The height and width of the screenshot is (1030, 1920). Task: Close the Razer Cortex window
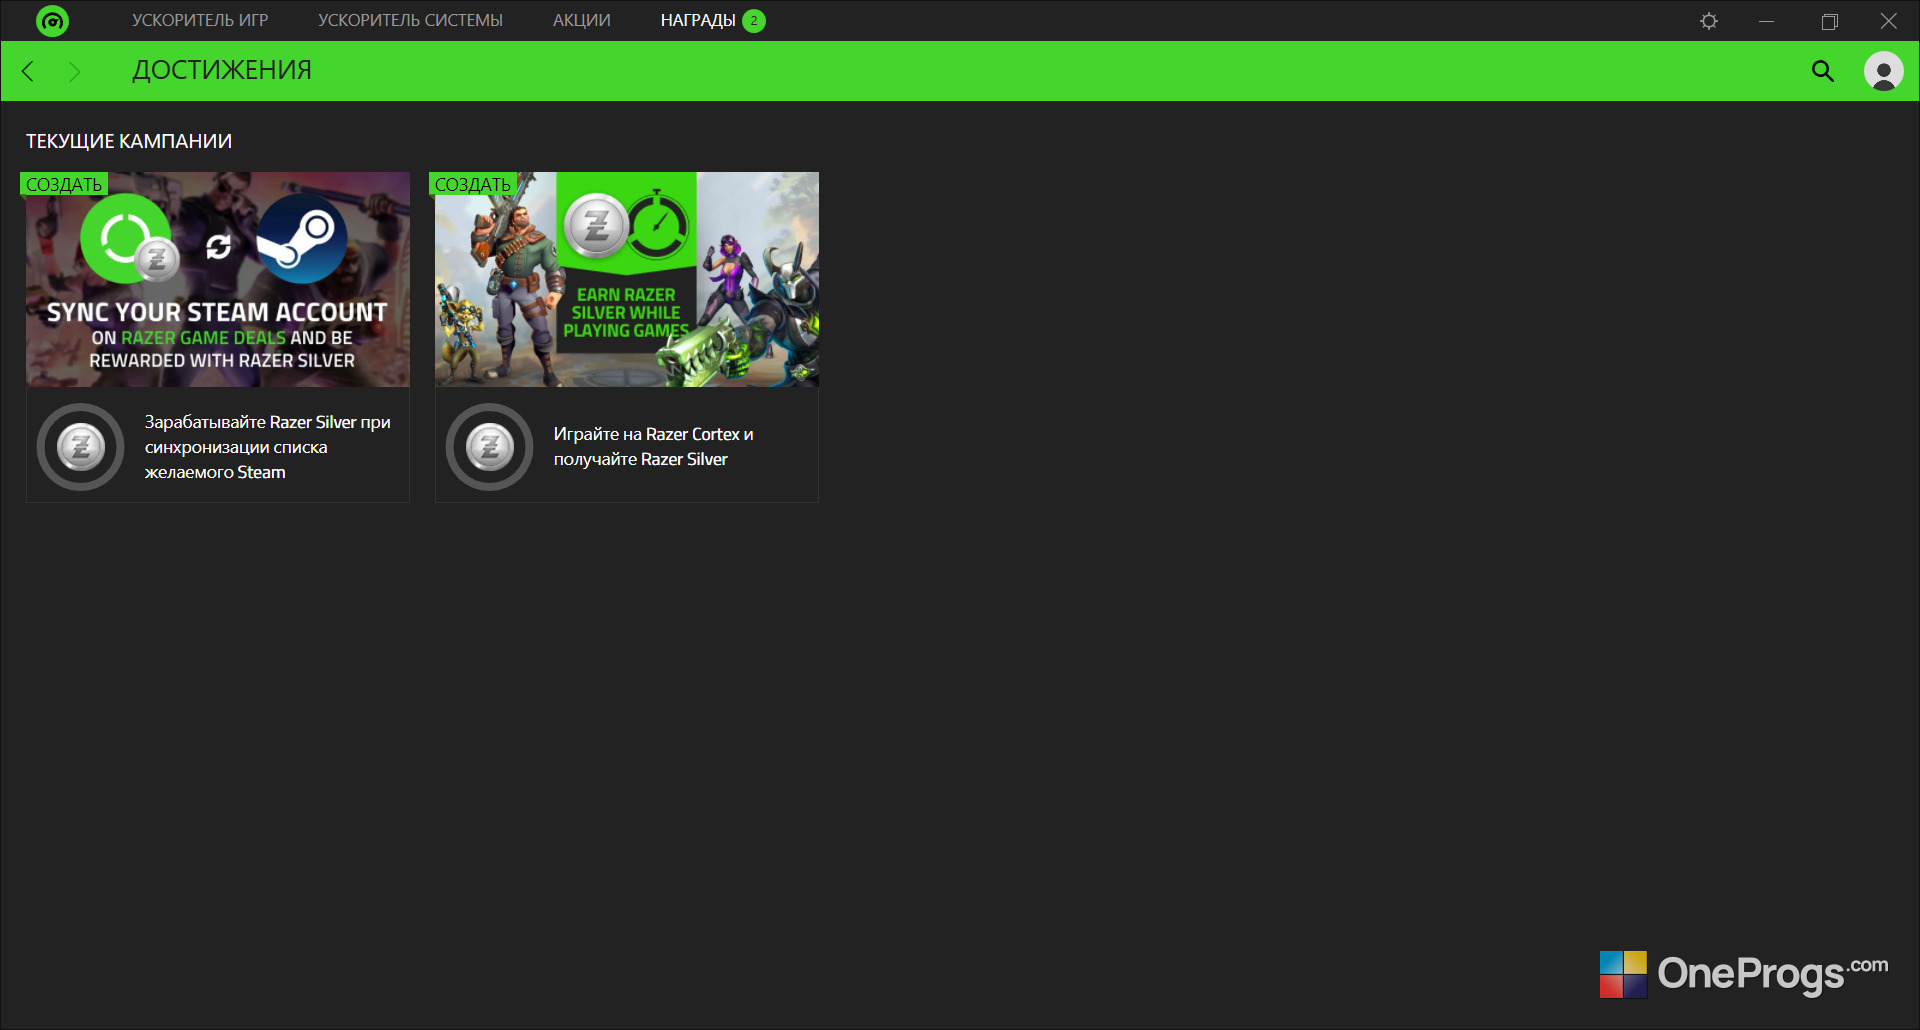(x=1889, y=21)
